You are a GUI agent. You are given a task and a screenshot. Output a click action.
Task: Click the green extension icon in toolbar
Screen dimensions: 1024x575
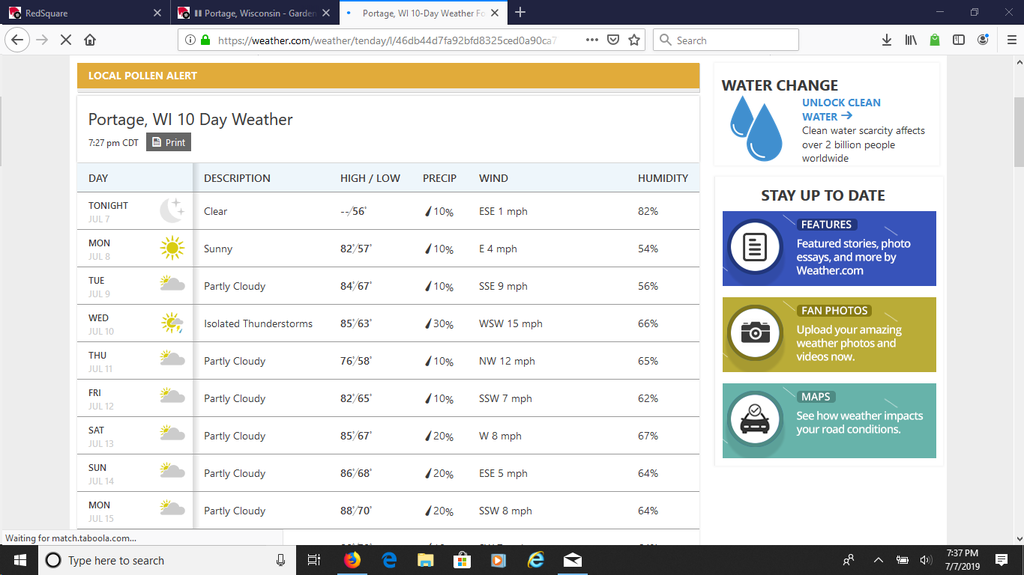tap(935, 40)
